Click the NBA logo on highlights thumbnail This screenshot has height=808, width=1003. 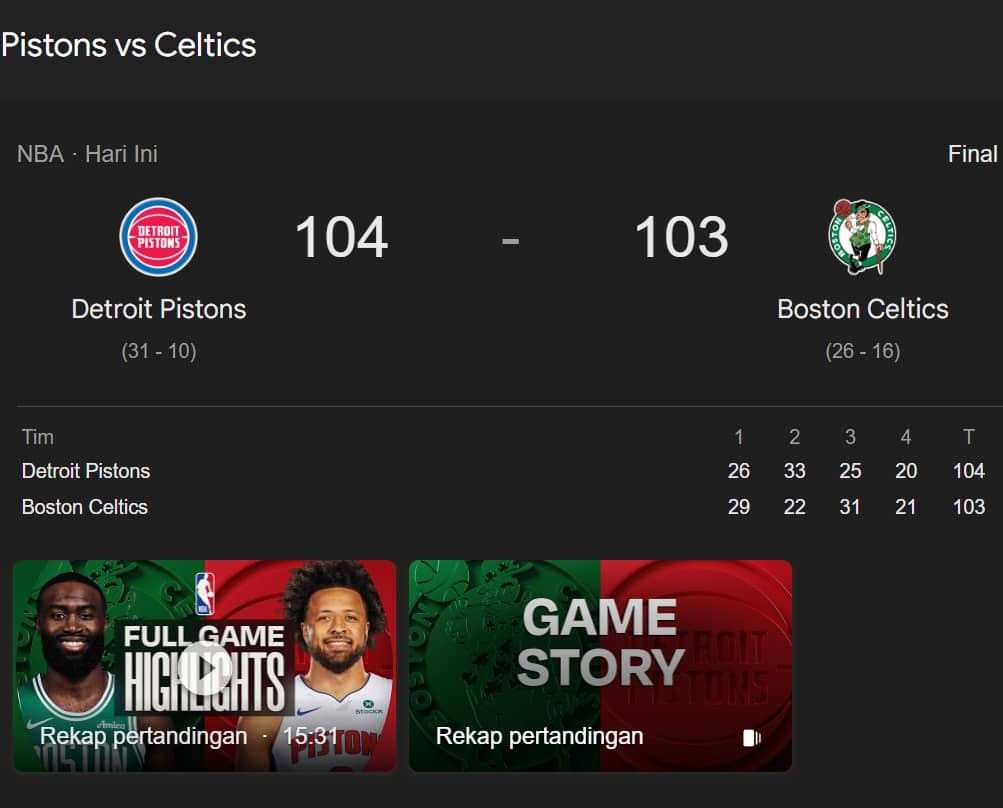point(205,593)
